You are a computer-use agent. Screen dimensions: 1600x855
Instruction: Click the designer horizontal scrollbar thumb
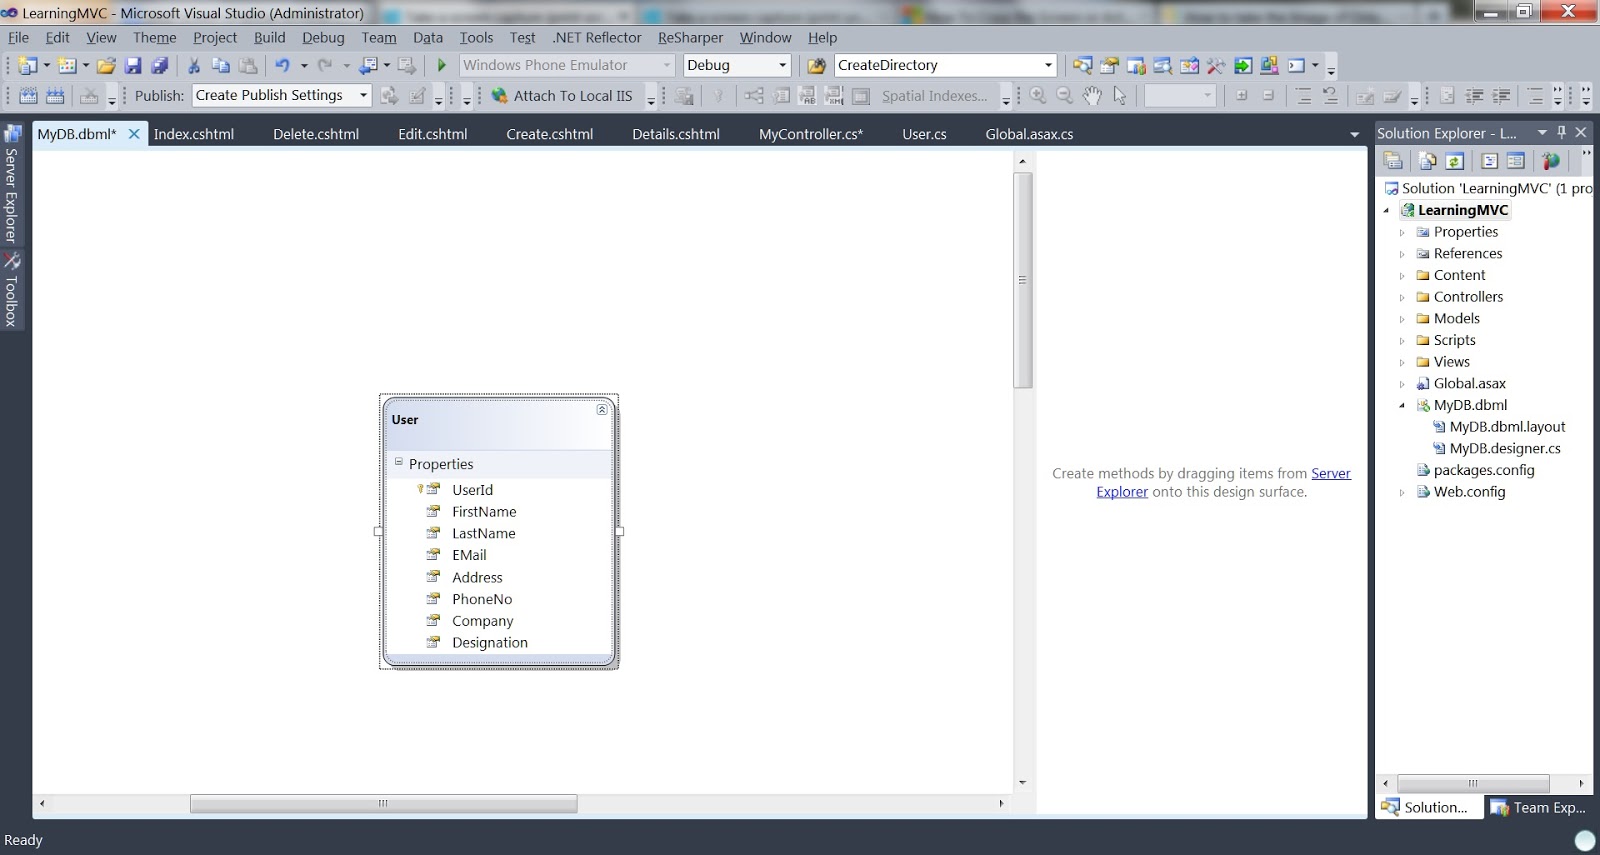coord(383,804)
